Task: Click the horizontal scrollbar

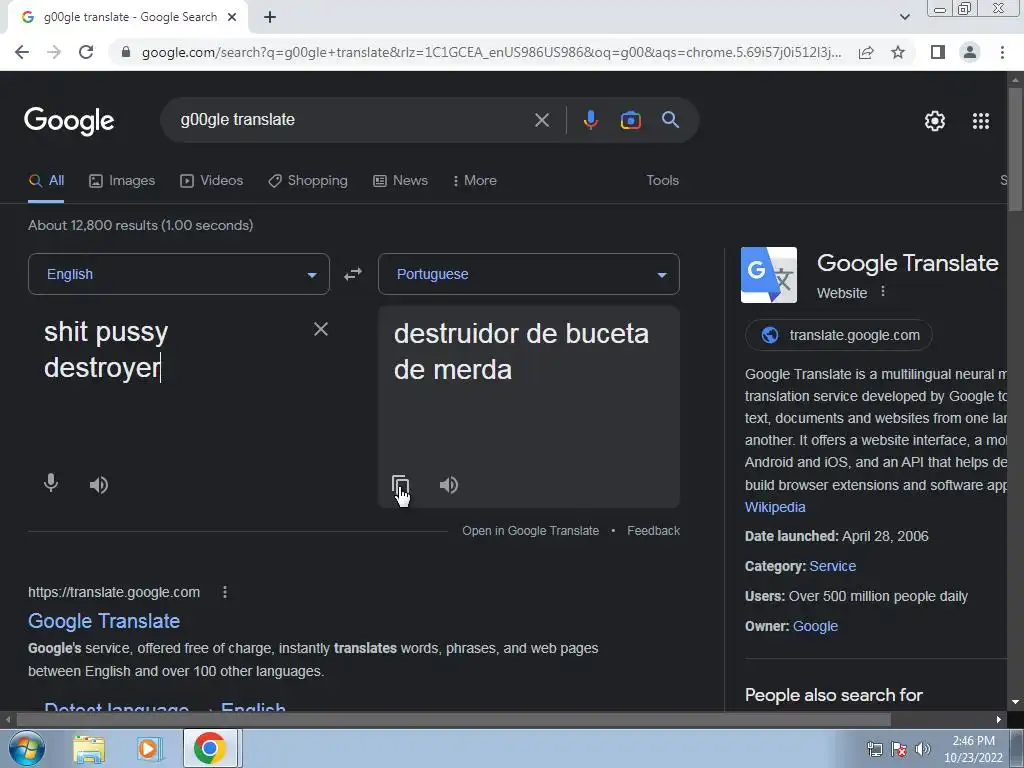Action: (453, 719)
